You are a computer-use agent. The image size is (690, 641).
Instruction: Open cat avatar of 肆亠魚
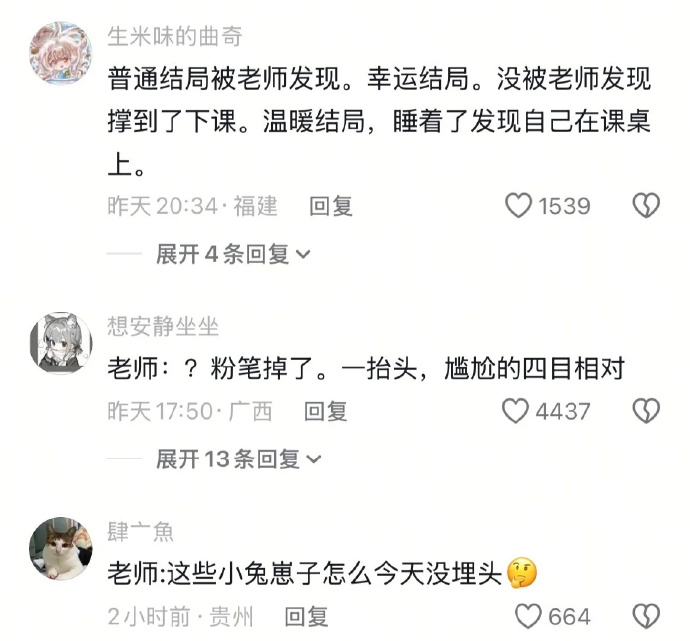point(61,549)
